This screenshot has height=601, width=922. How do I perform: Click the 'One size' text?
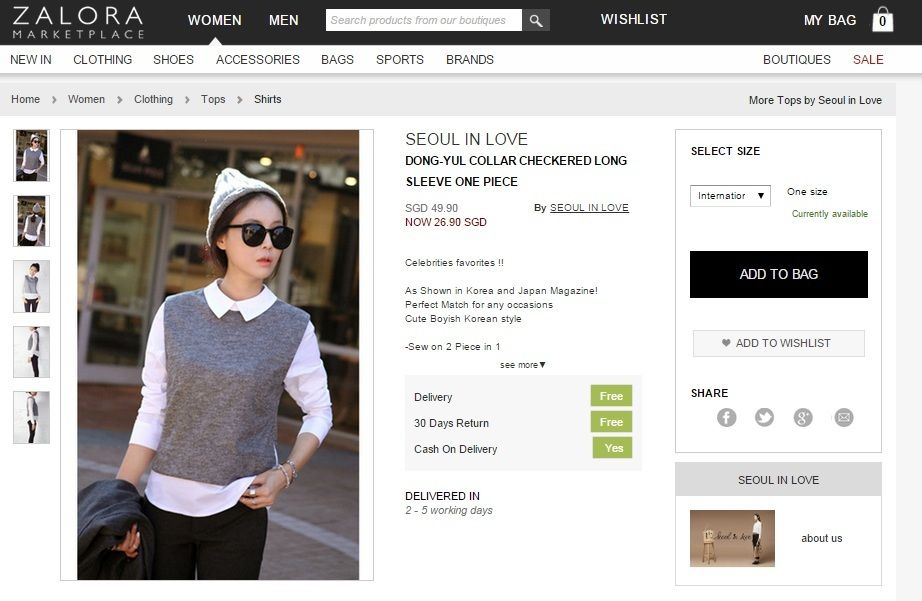pyautogui.click(x=807, y=192)
